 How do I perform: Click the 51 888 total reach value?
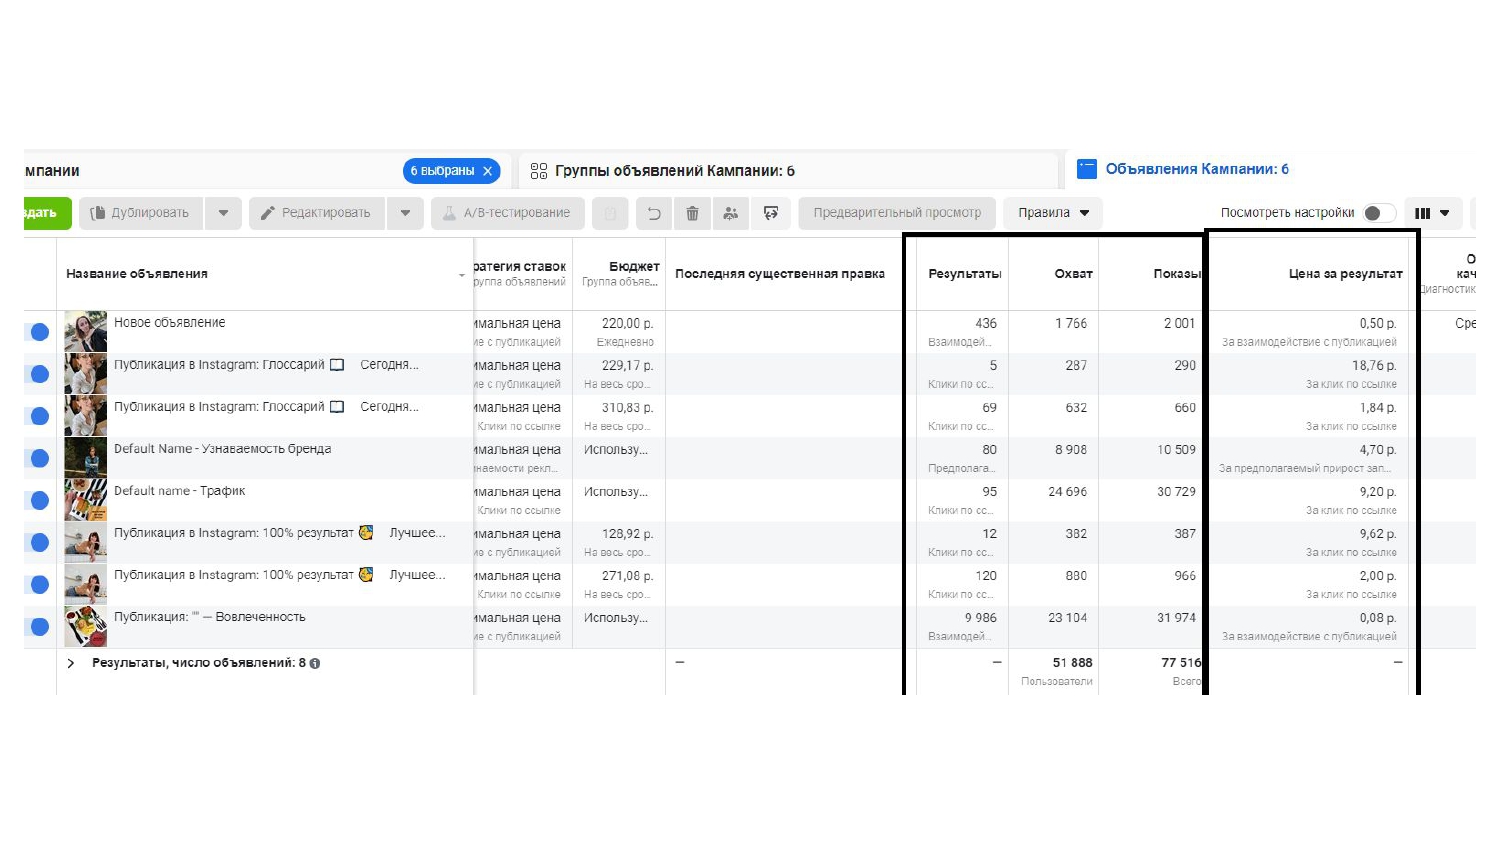point(1072,663)
